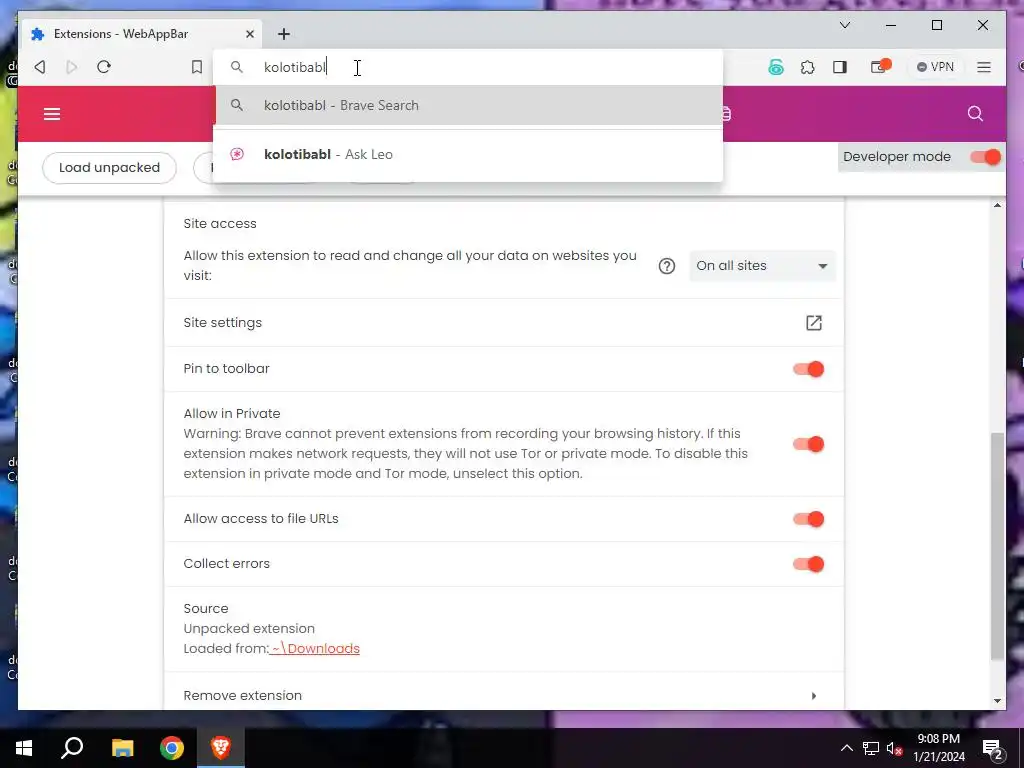The image size is (1024, 768).
Task: Open the On all sites dropdown
Action: (x=762, y=266)
